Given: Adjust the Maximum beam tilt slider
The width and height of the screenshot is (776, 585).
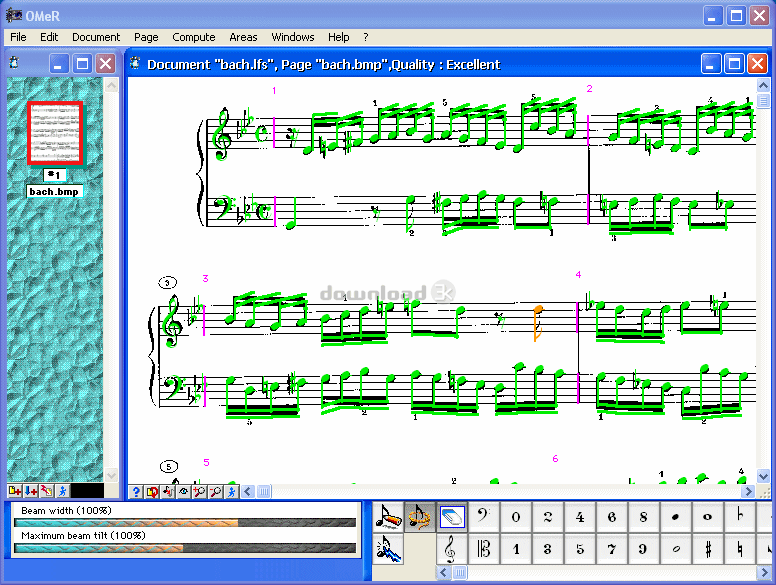Looking at the screenshot, I should 185,548.
